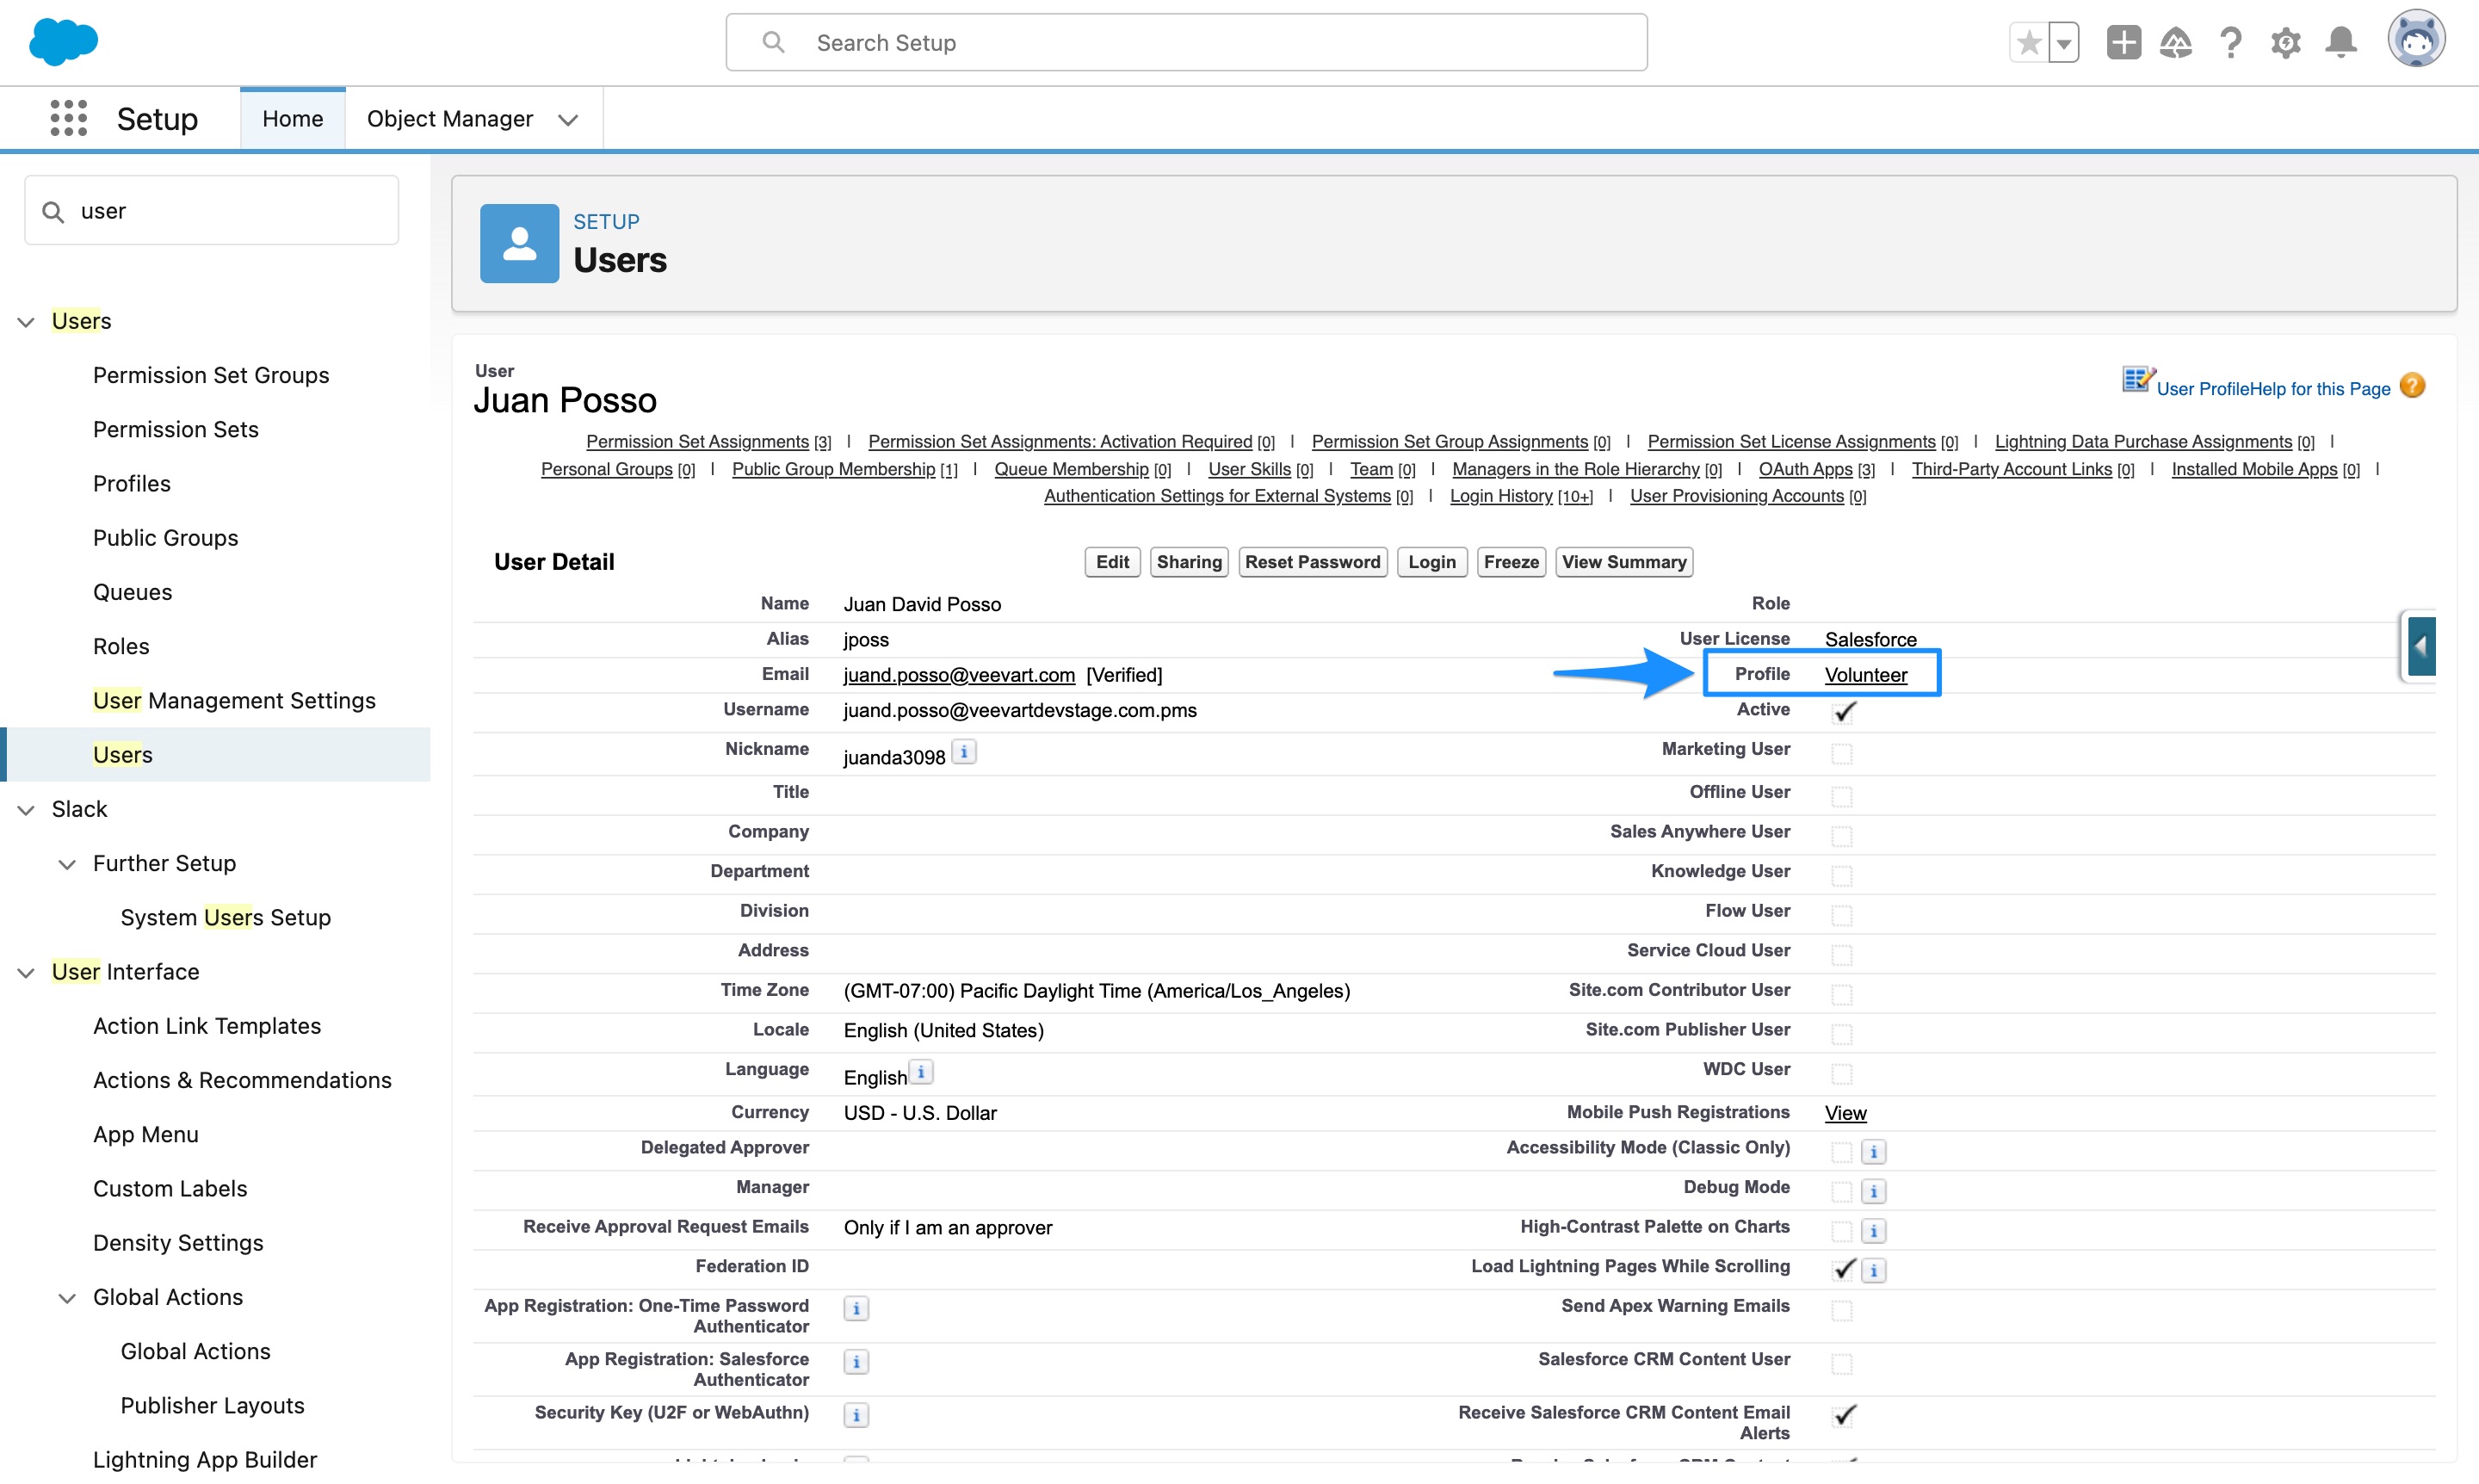Enable the Marketing User checkbox
The height and width of the screenshot is (1484, 2479).
click(1843, 753)
